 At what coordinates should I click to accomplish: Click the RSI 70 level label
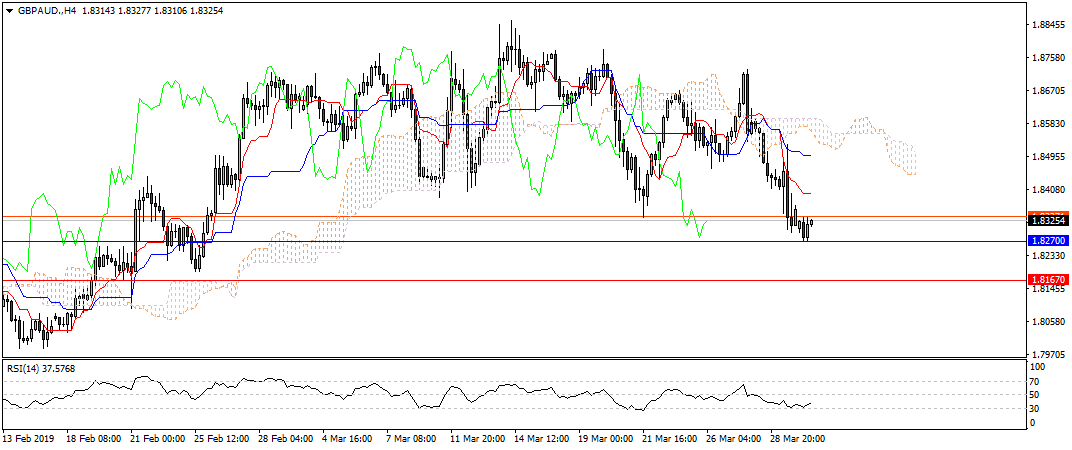tap(1036, 381)
